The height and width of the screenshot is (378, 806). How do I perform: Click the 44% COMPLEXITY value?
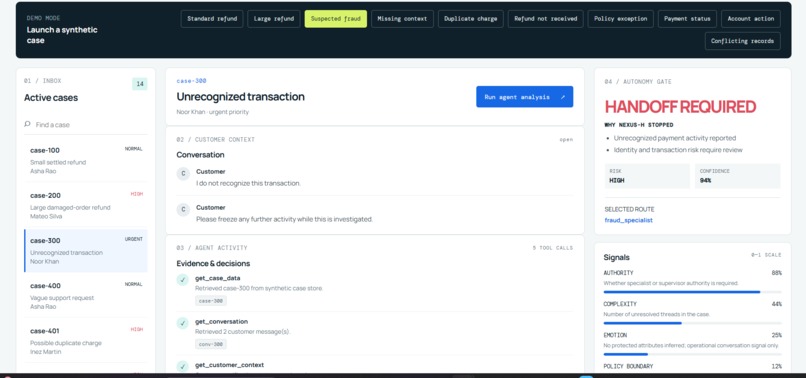tap(776, 304)
